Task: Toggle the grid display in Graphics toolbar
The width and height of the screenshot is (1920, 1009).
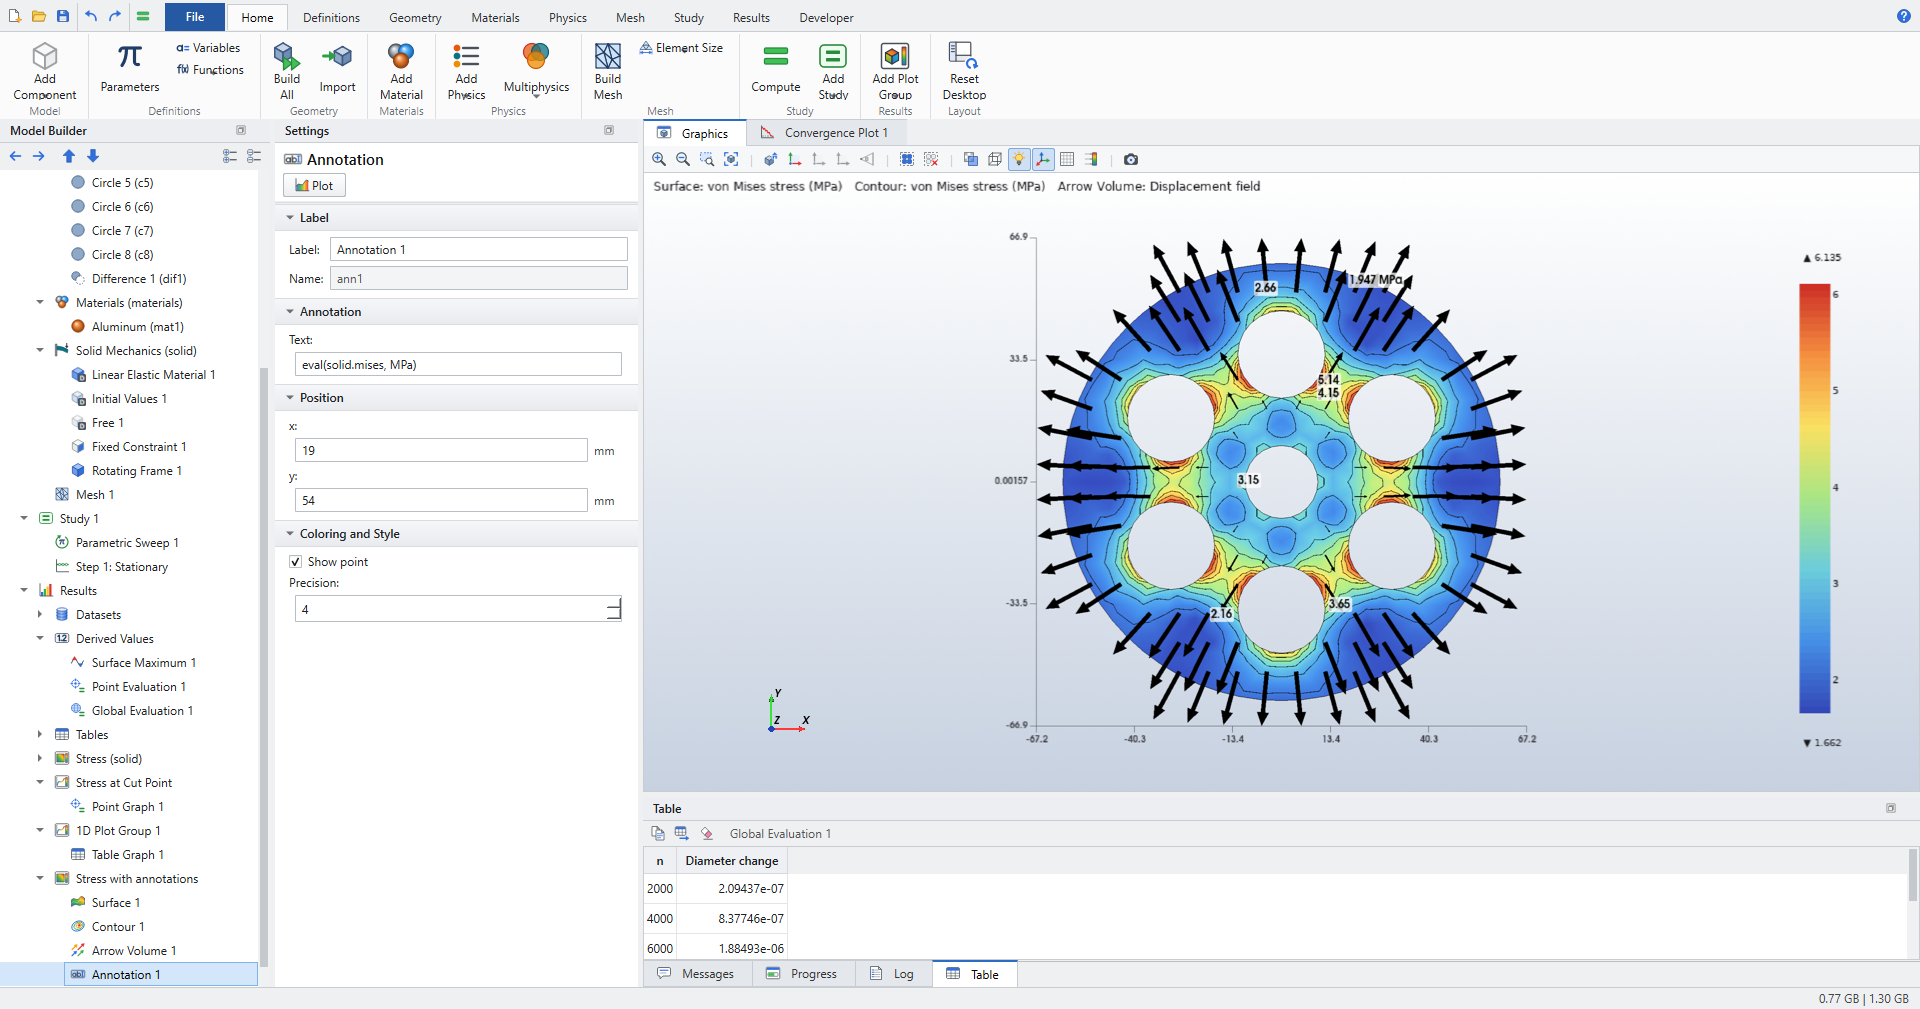Action: (x=1067, y=159)
